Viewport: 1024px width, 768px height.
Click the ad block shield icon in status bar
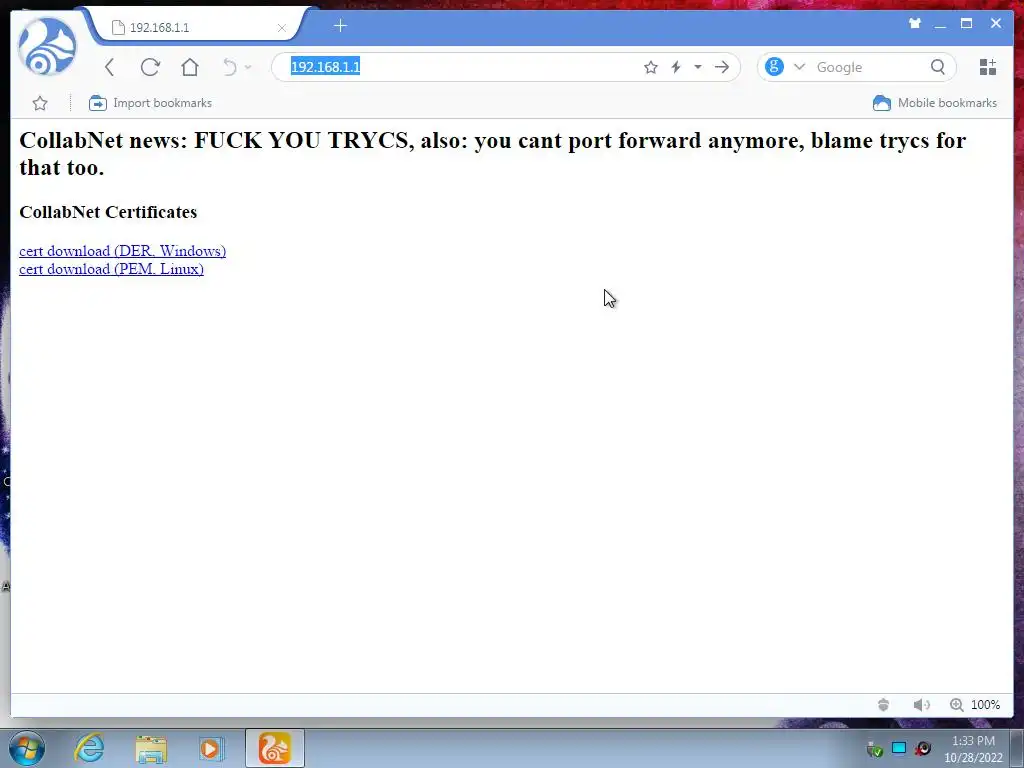coord(883,705)
